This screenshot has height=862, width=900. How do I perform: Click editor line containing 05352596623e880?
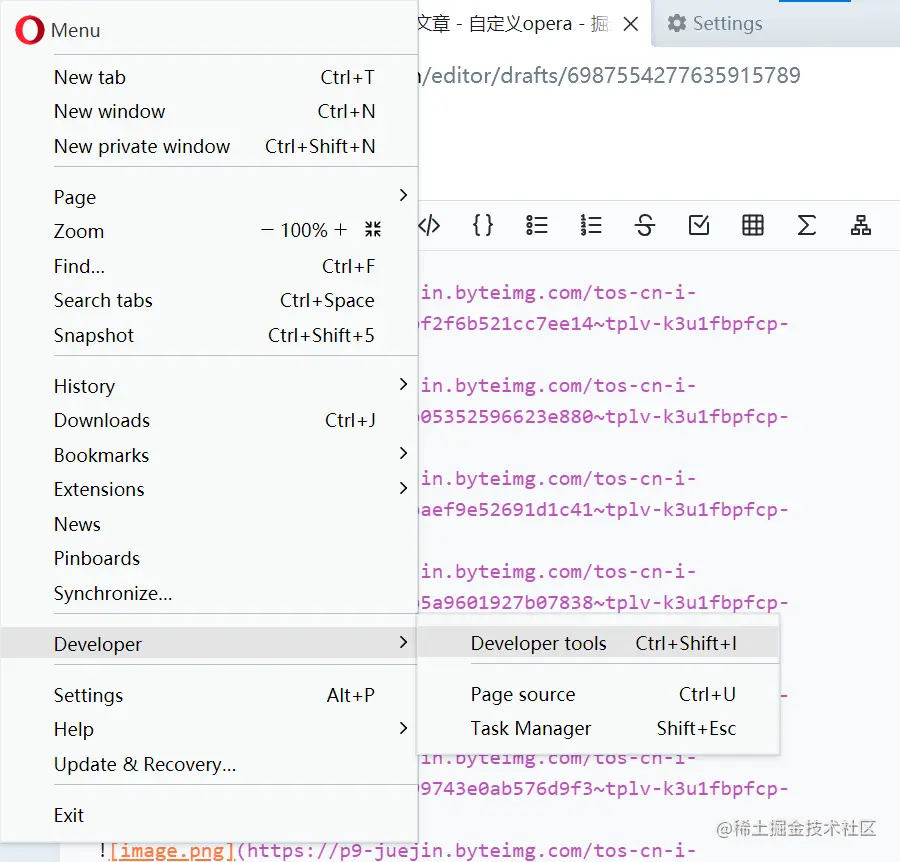604,417
